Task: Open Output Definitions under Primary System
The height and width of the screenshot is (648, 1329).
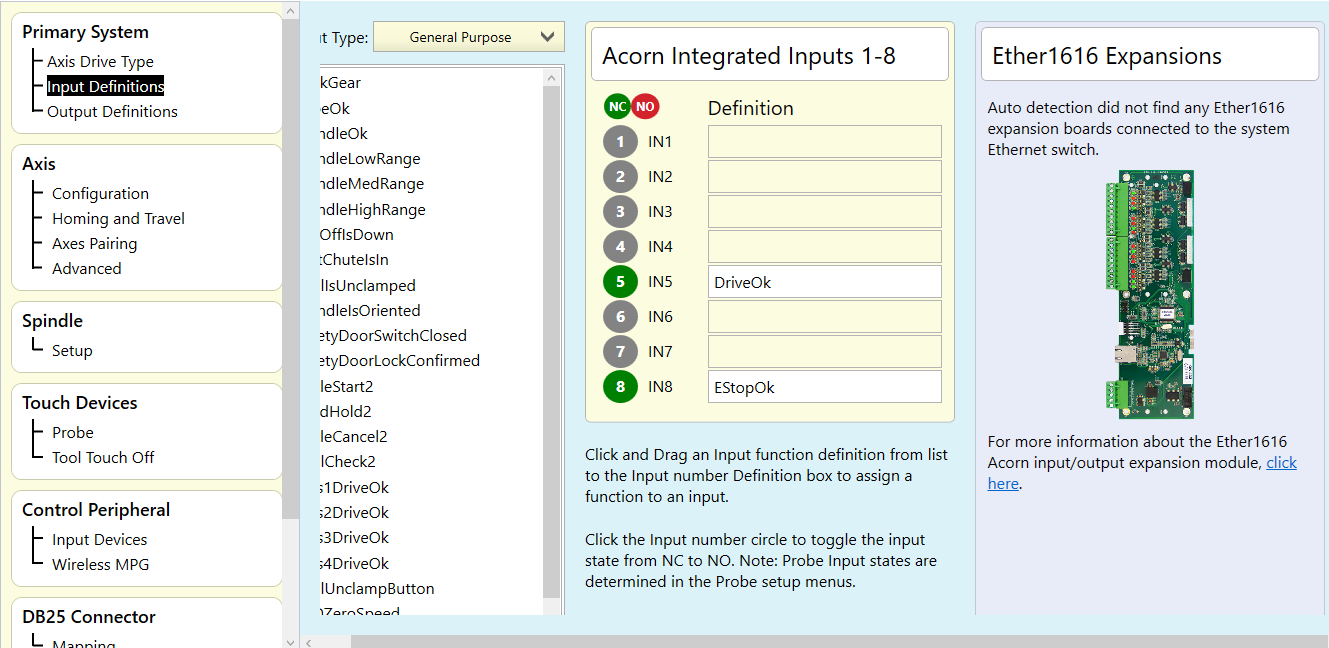Action: (x=112, y=112)
